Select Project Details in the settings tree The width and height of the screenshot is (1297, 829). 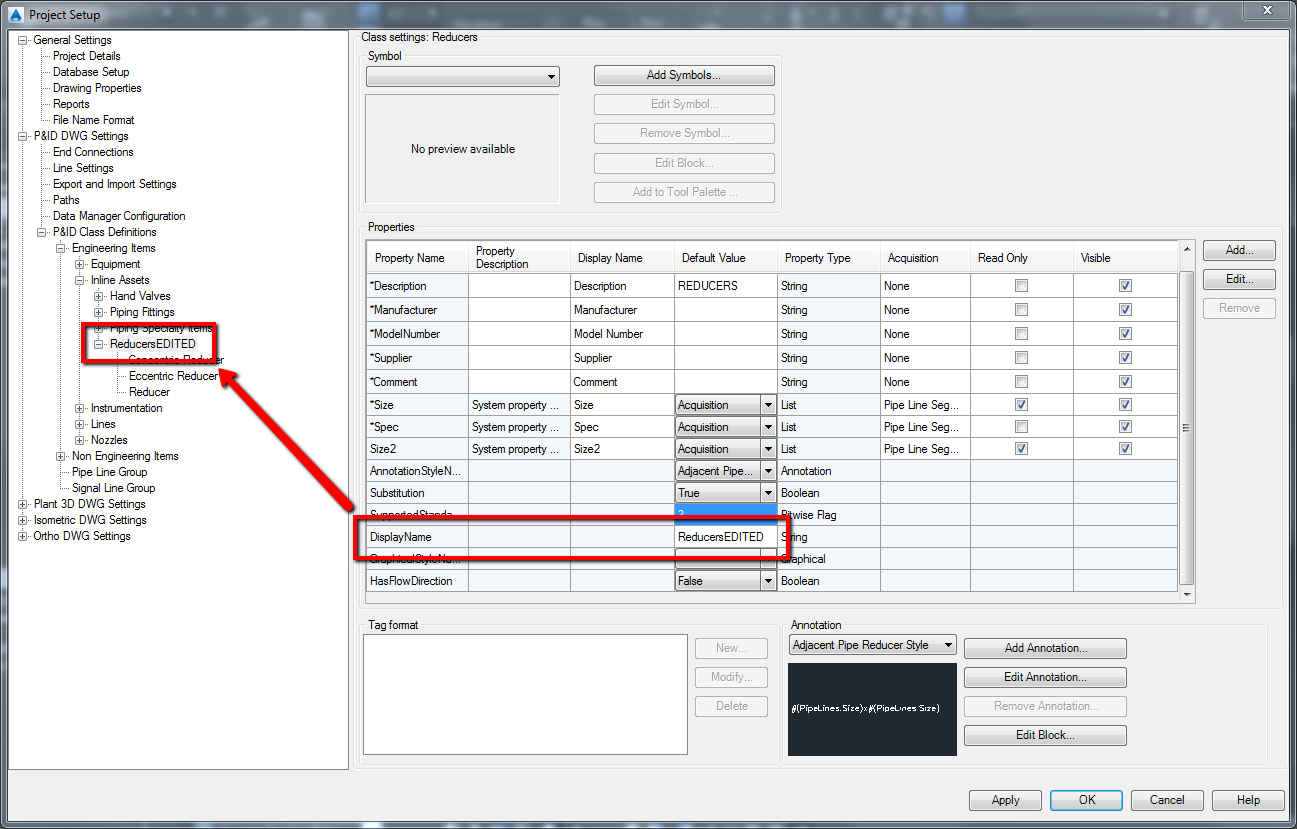click(87, 55)
